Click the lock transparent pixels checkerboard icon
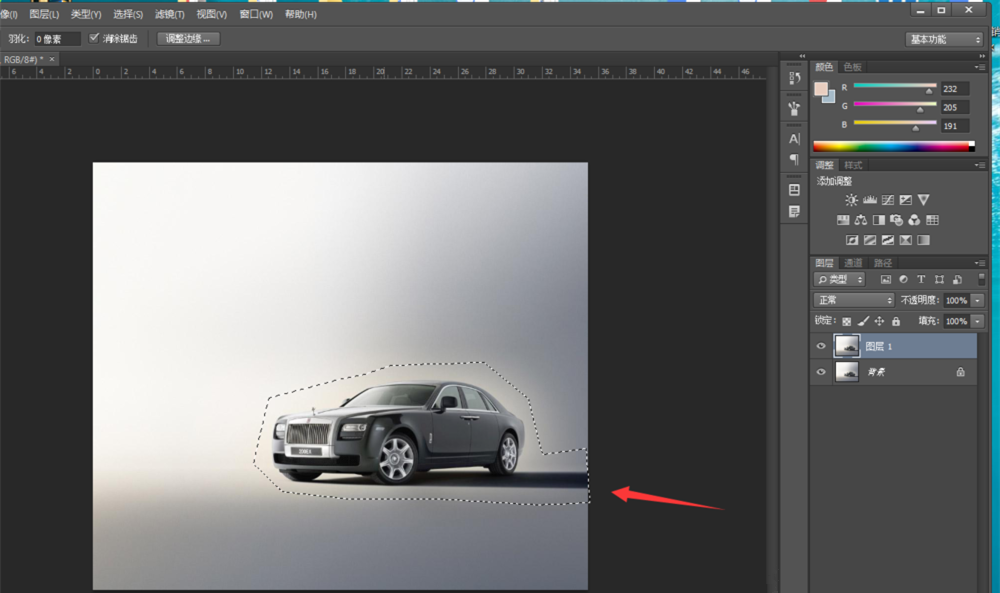 (x=846, y=321)
